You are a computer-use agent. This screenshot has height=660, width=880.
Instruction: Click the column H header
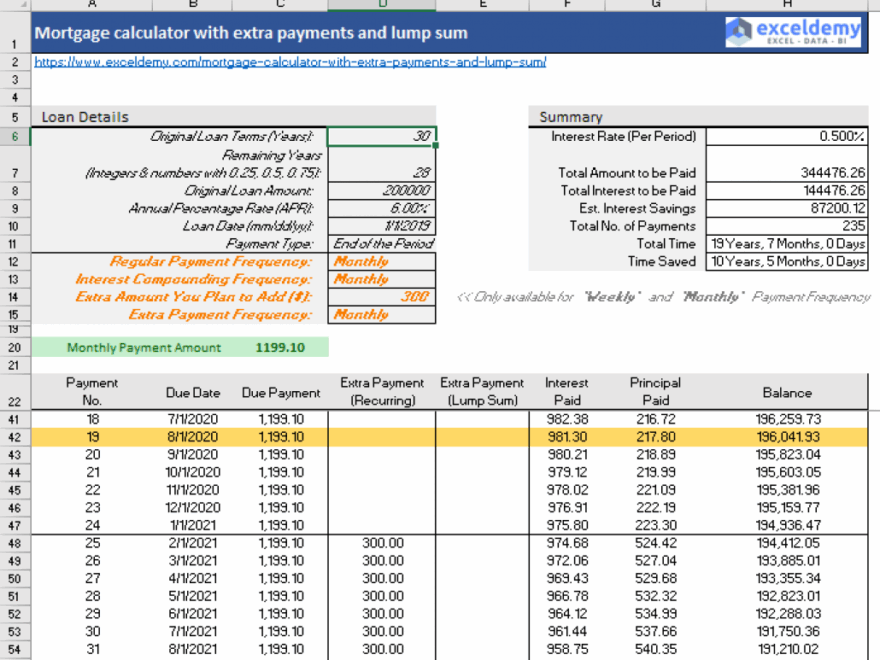787,4
